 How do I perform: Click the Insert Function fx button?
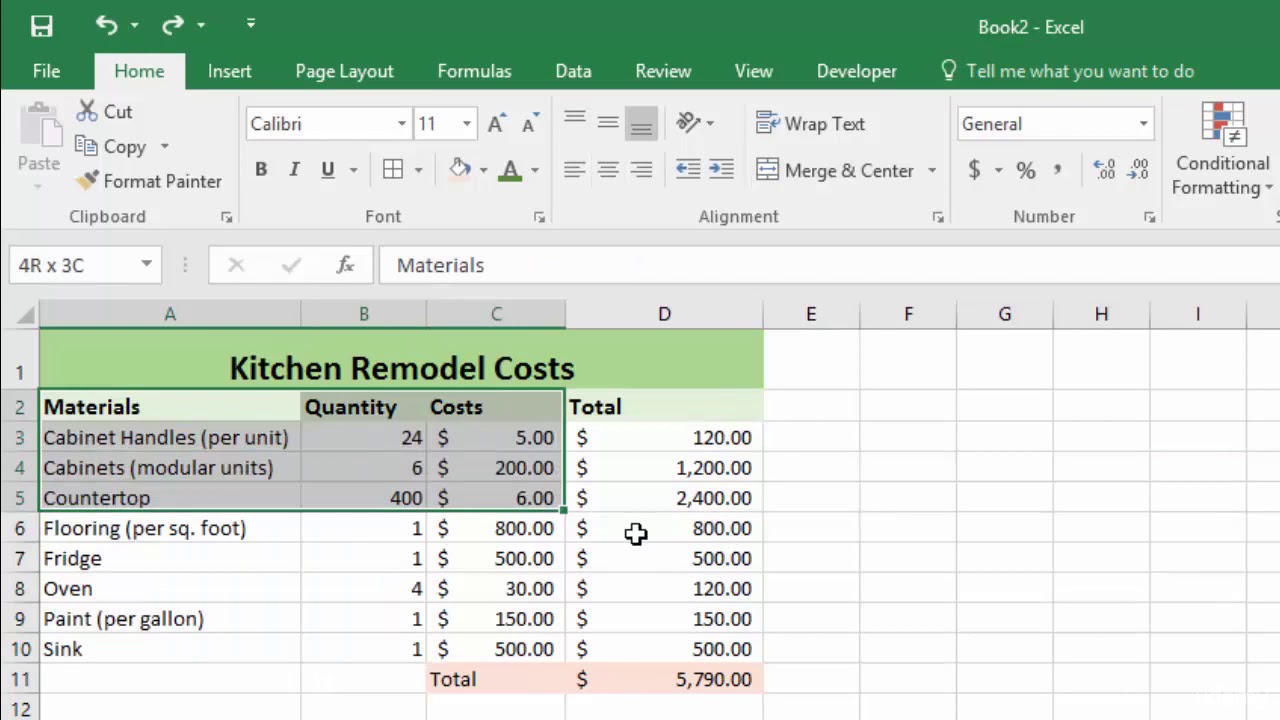(x=345, y=265)
